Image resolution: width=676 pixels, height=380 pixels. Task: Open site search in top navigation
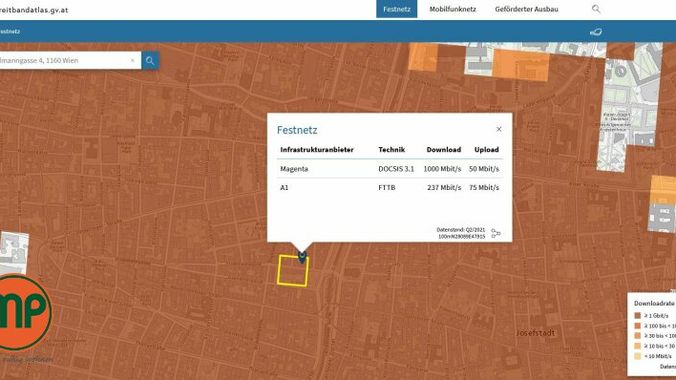pyautogui.click(x=596, y=9)
